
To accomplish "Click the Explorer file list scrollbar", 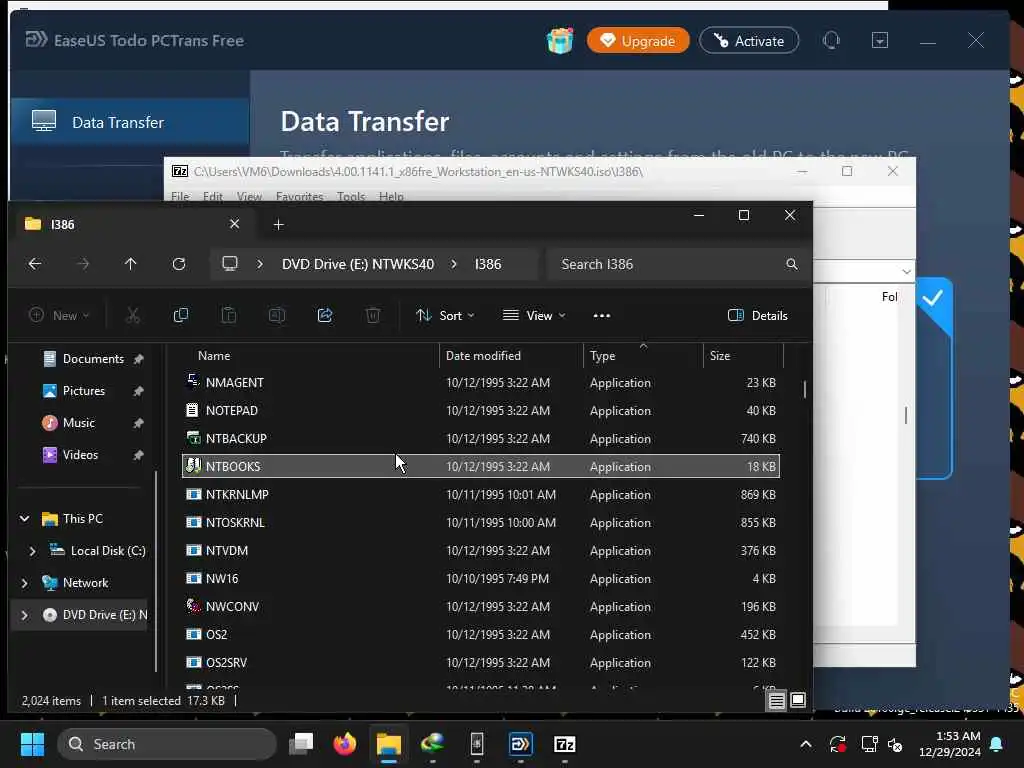I will [805, 389].
